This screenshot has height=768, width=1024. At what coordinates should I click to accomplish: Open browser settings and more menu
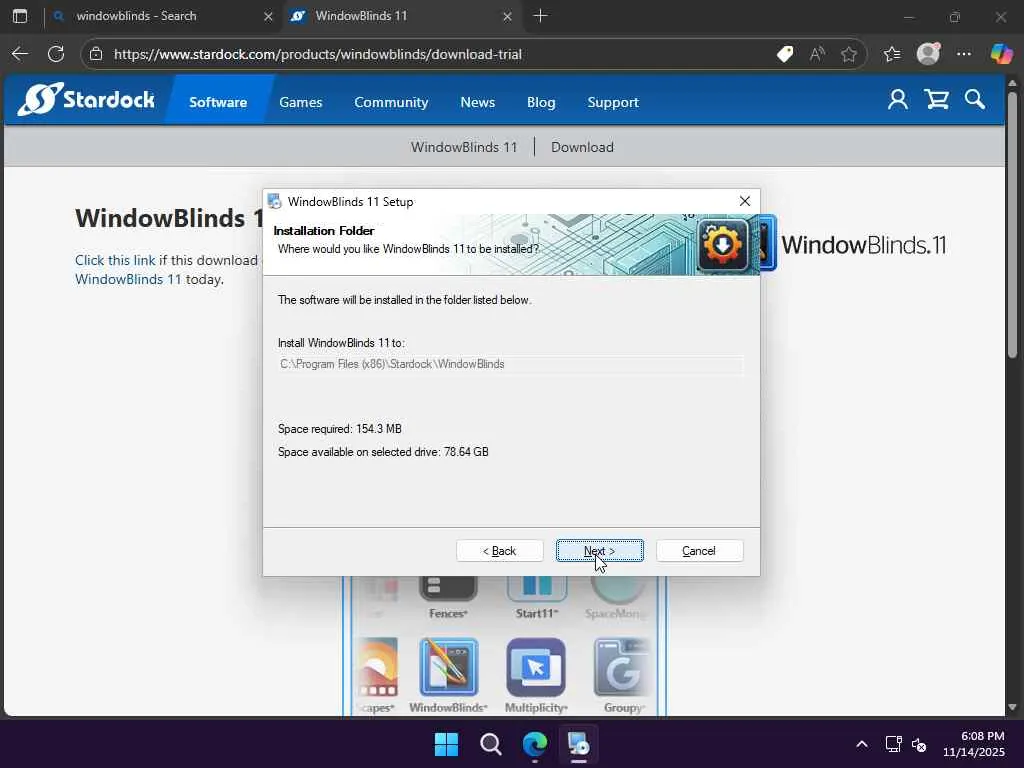point(964,54)
